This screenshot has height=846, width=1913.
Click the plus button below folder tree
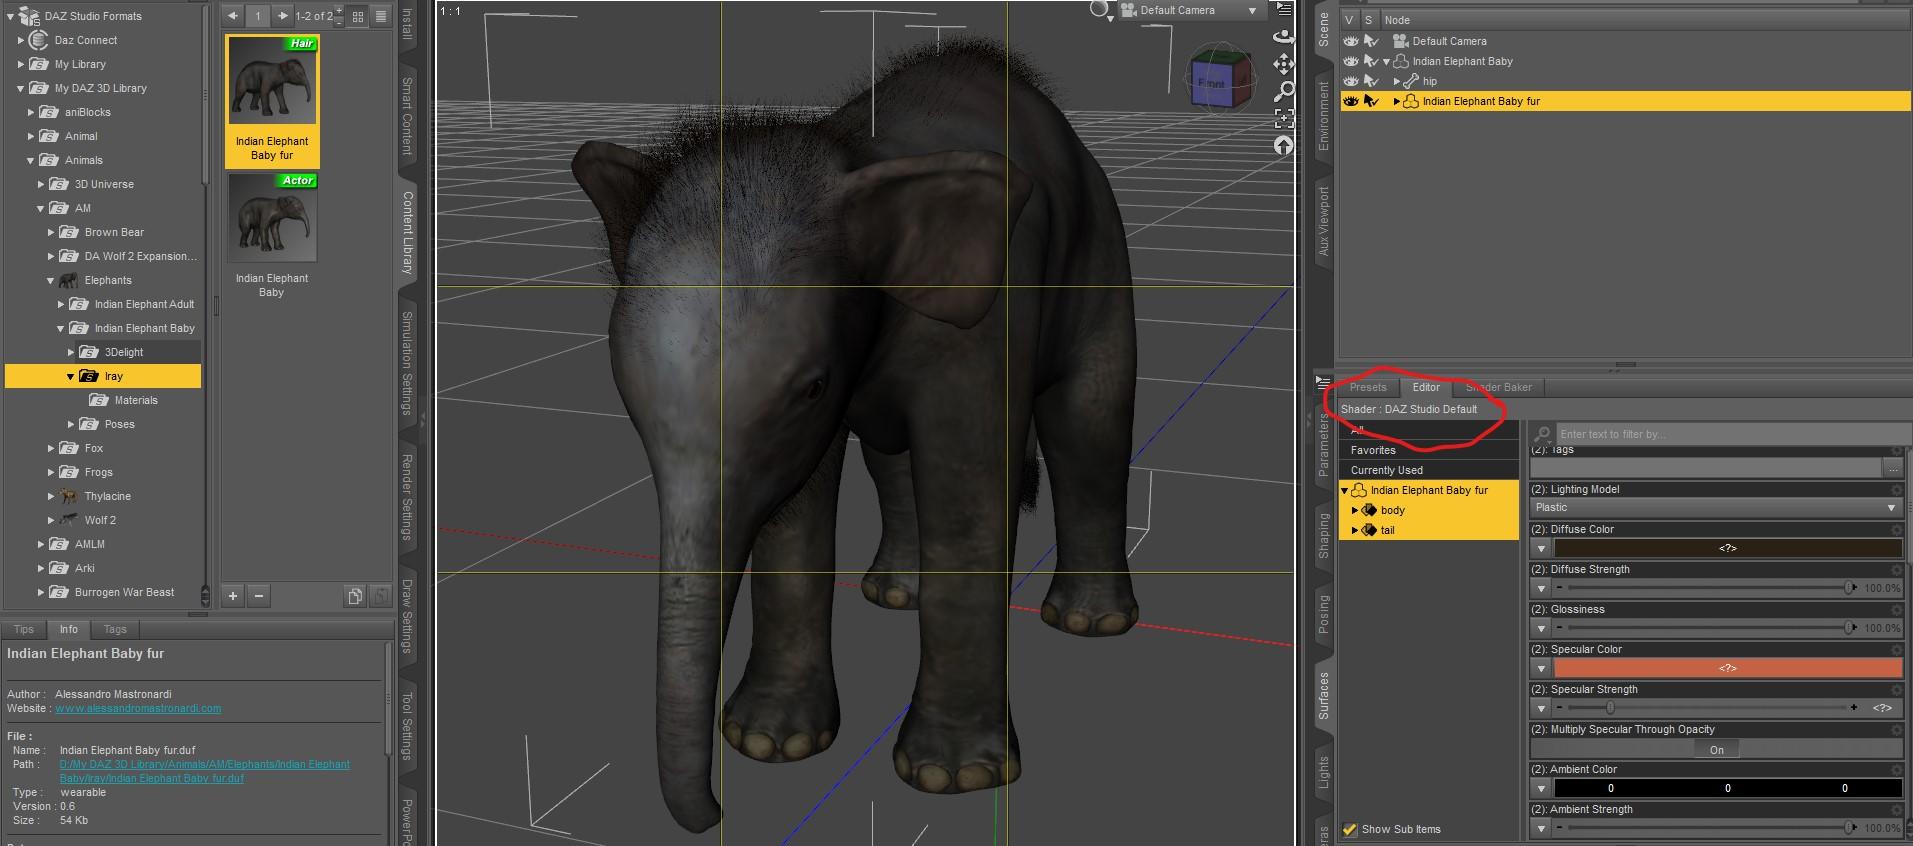pos(233,596)
